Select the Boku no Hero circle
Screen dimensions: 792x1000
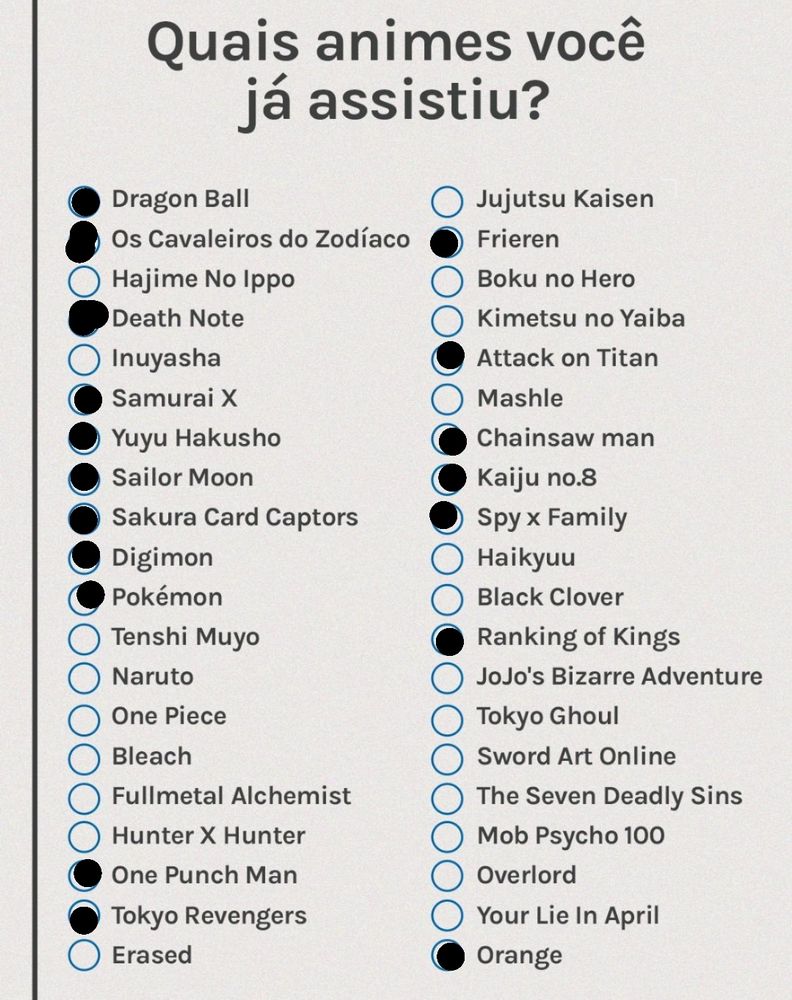pos(447,281)
